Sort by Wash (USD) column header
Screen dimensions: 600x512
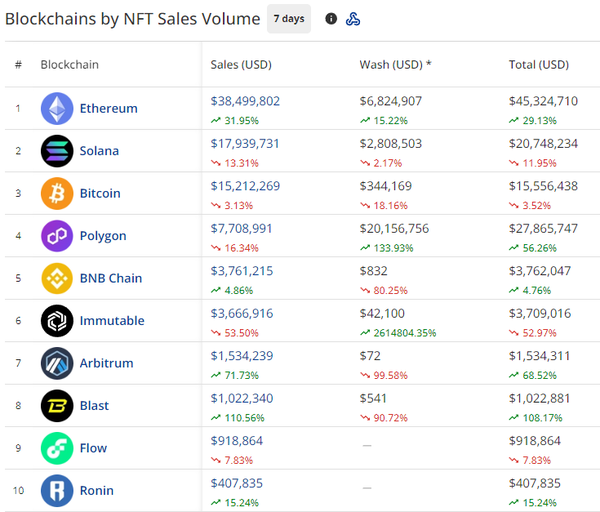point(395,65)
